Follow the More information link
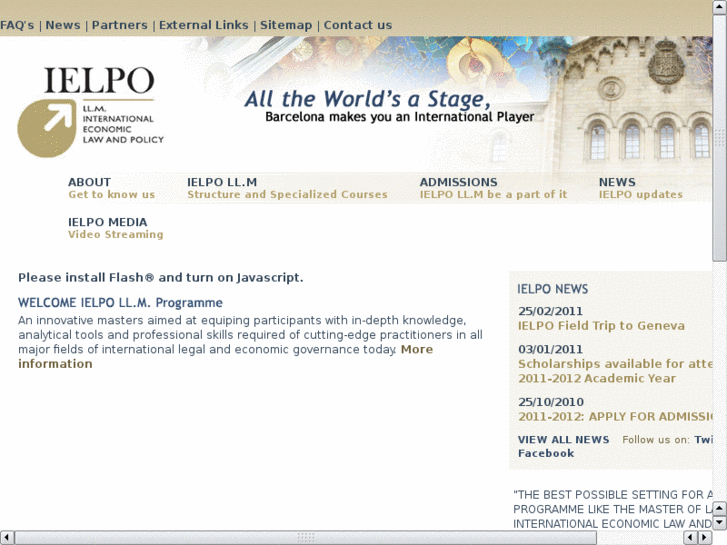 pos(417,349)
